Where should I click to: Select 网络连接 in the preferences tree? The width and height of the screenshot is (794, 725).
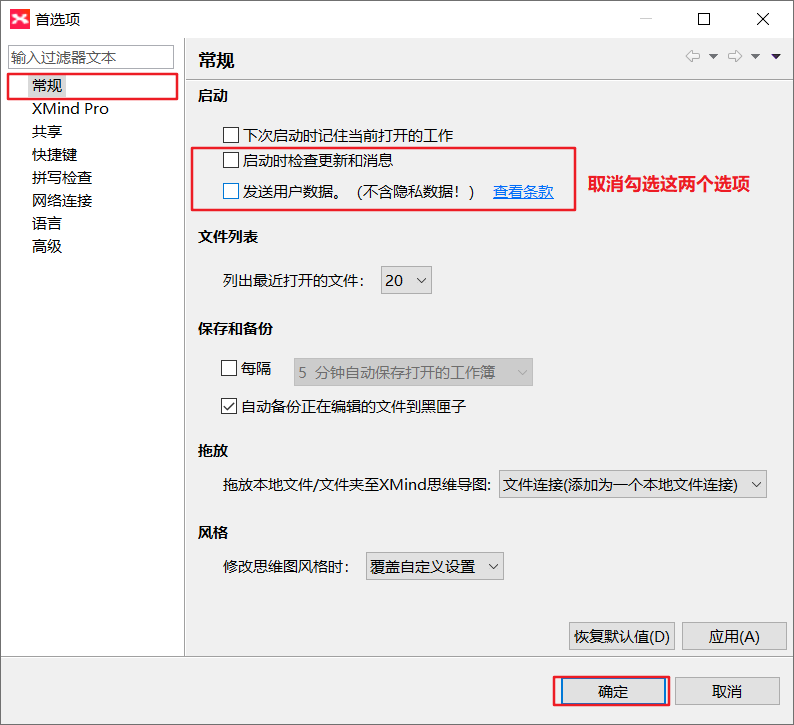coord(62,200)
